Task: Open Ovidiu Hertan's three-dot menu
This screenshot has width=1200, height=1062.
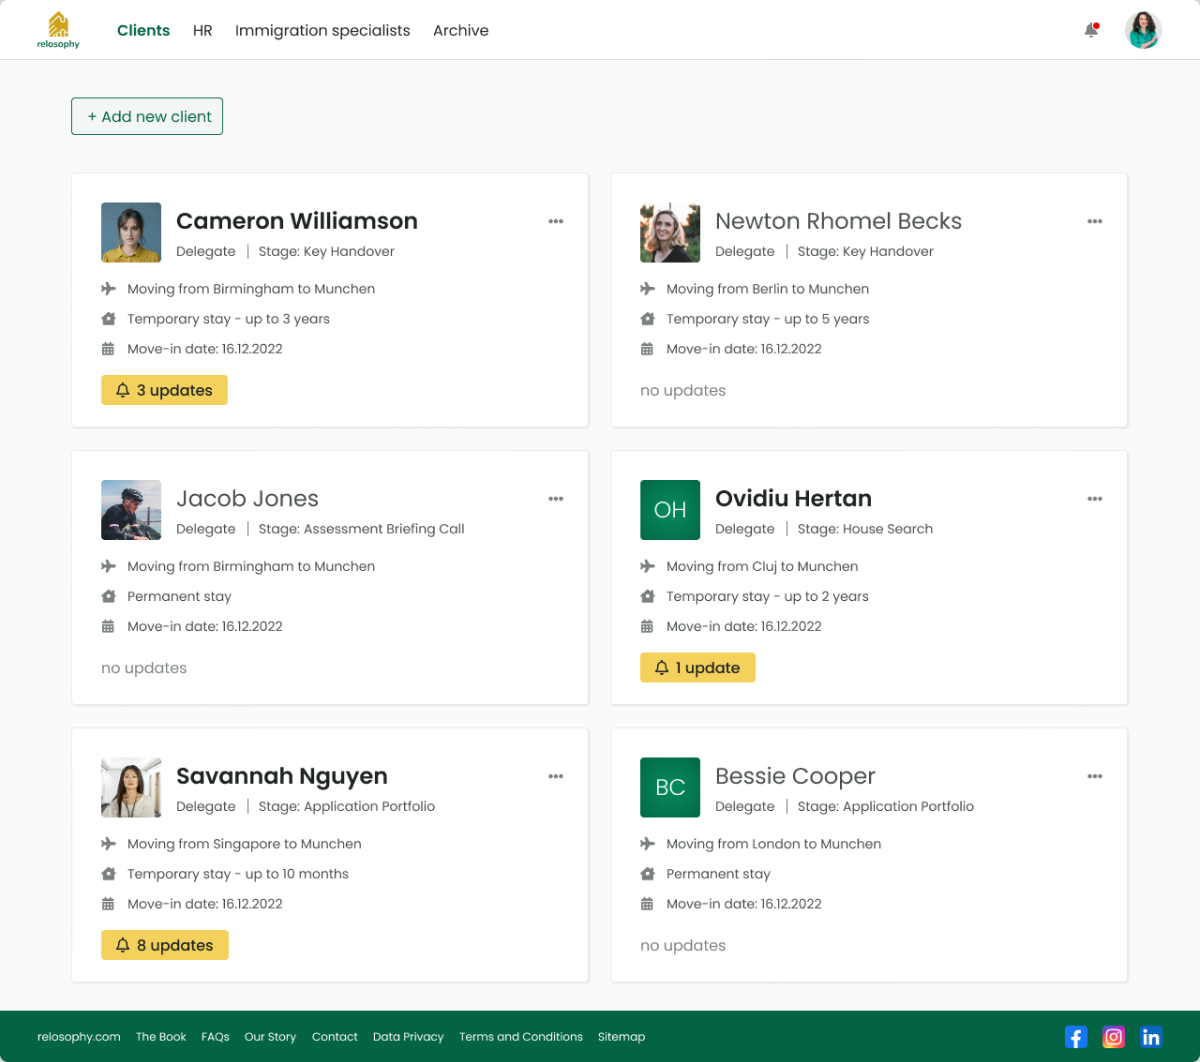Action: point(1095,499)
